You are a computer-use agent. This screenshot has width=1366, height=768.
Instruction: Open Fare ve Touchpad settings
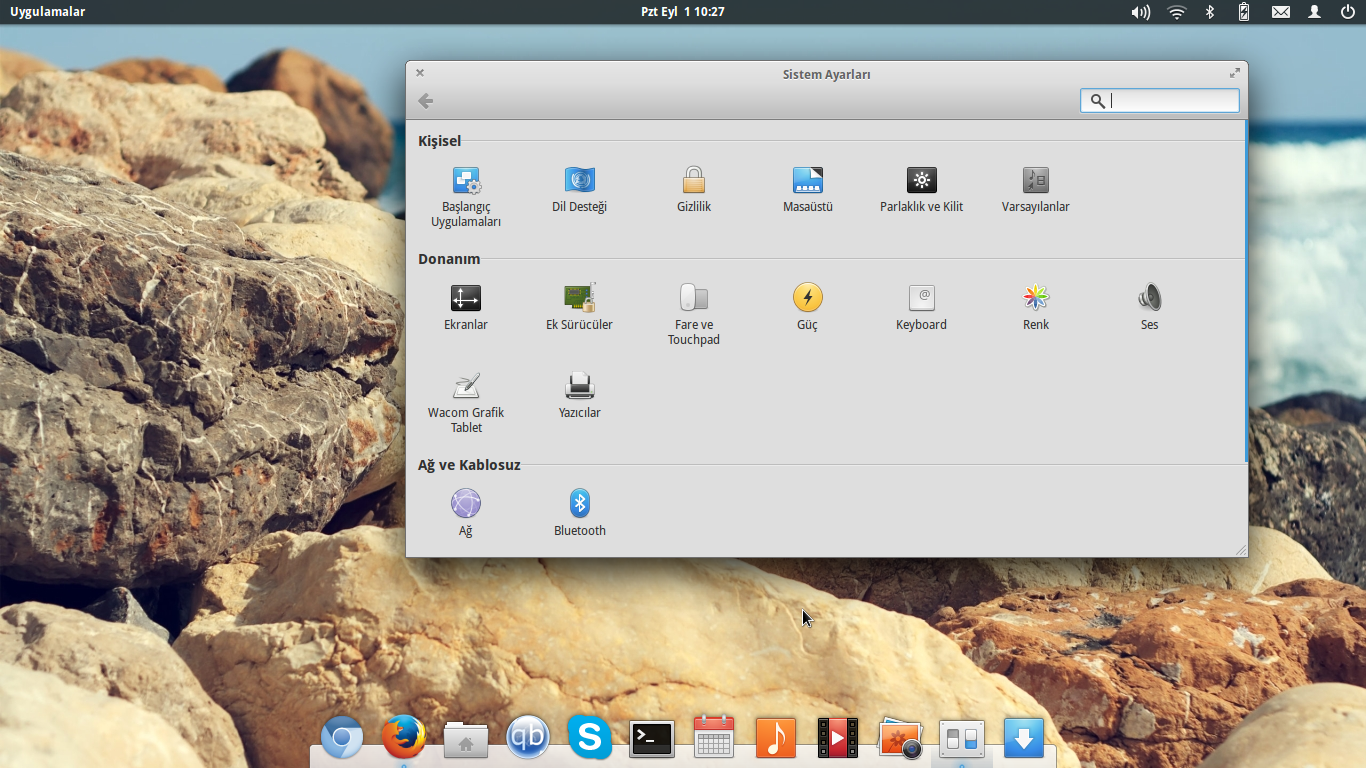coord(694,315)
